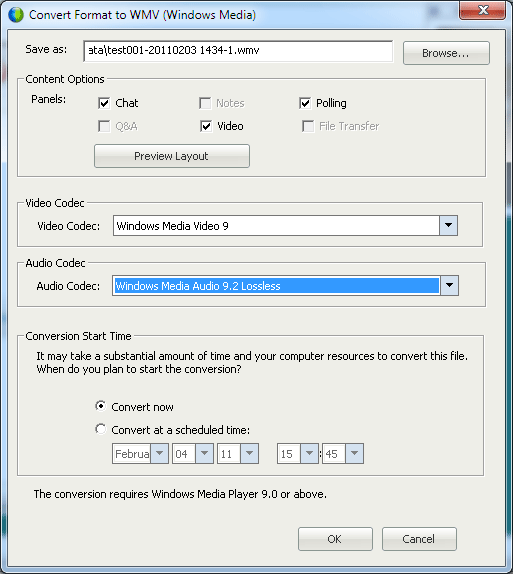
Task: Toggle the File Transfer checkbox
Action: pos(308,126)
